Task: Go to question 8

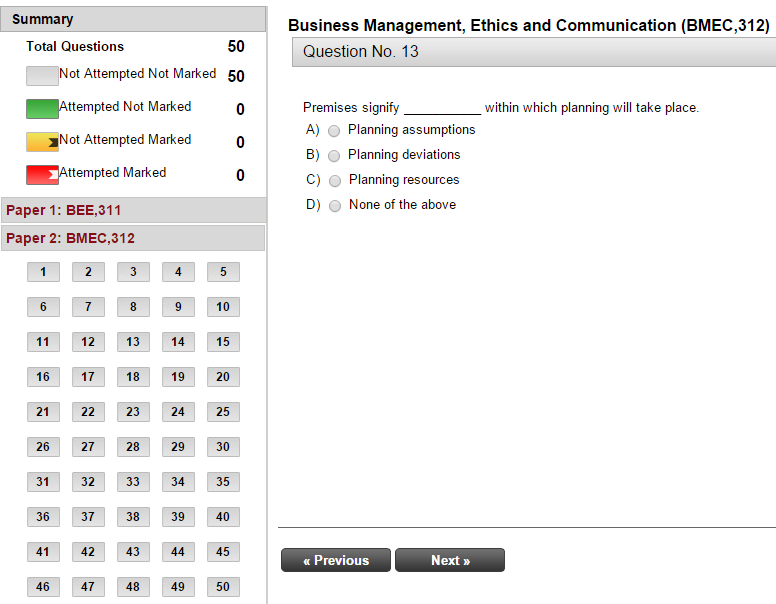Action: coord(133,307)
